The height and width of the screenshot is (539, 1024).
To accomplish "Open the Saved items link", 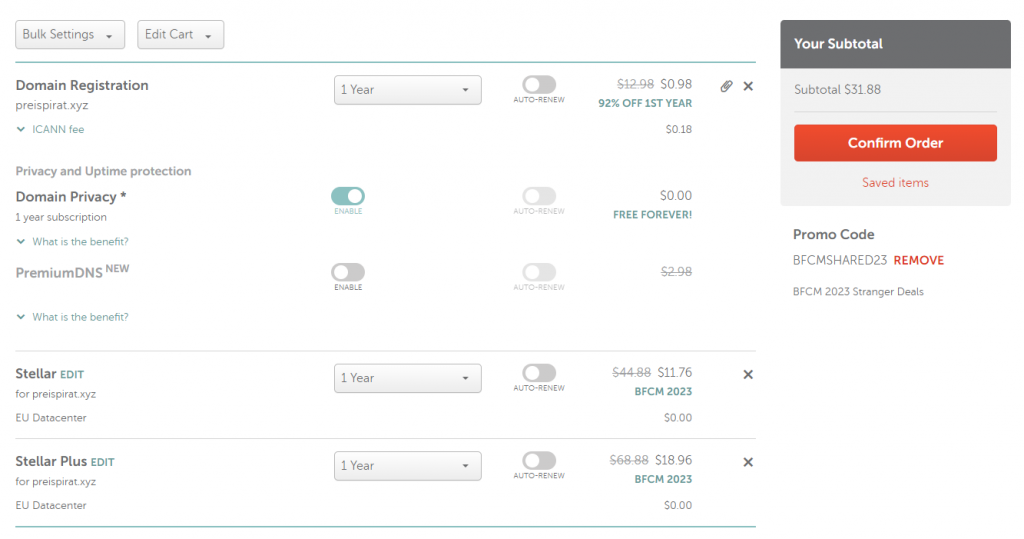I will click(895, 183).
